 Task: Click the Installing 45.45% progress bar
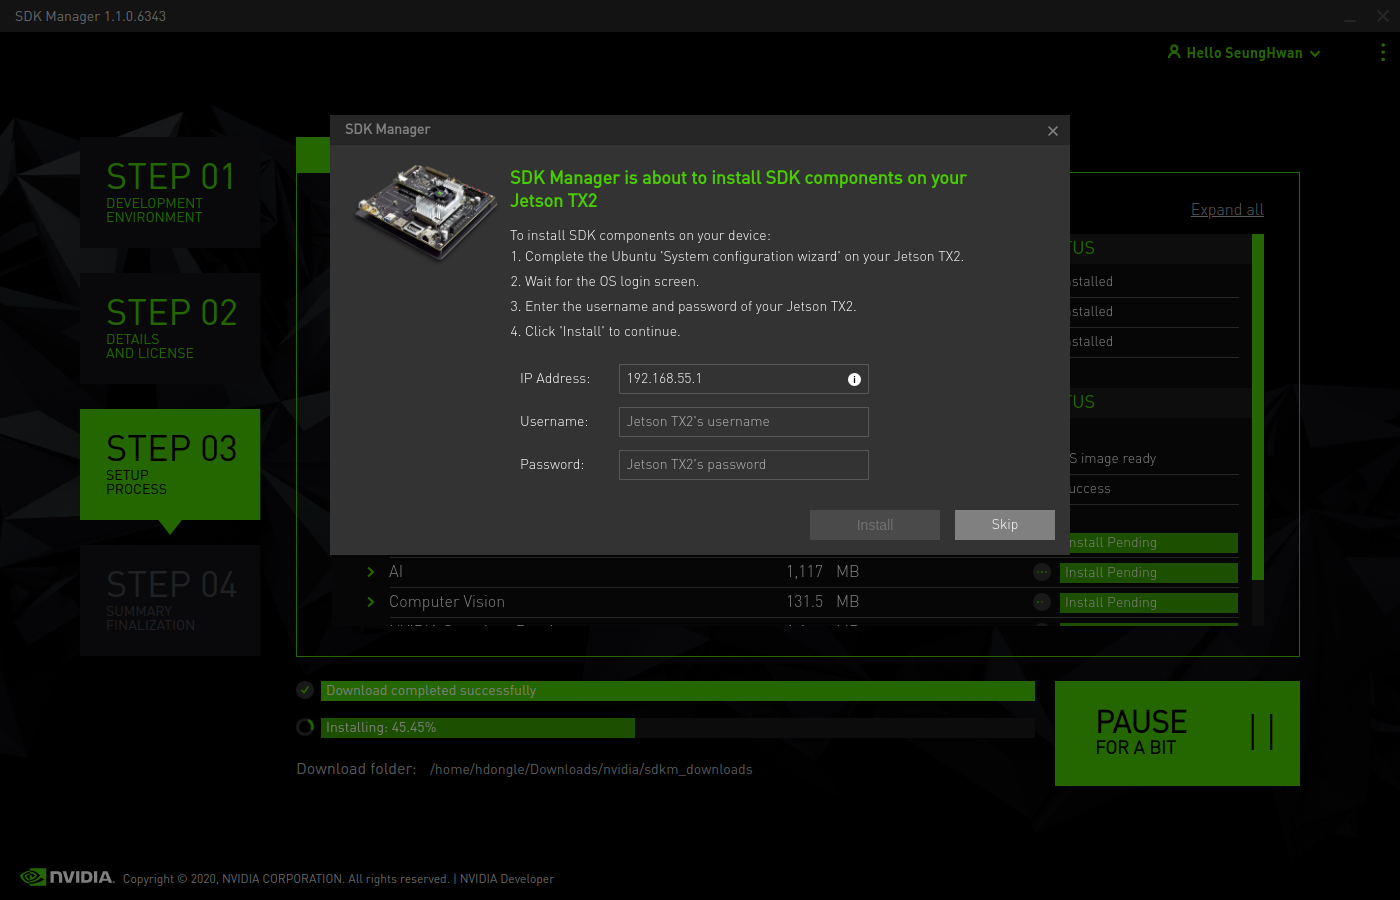(x=678, y=727)
